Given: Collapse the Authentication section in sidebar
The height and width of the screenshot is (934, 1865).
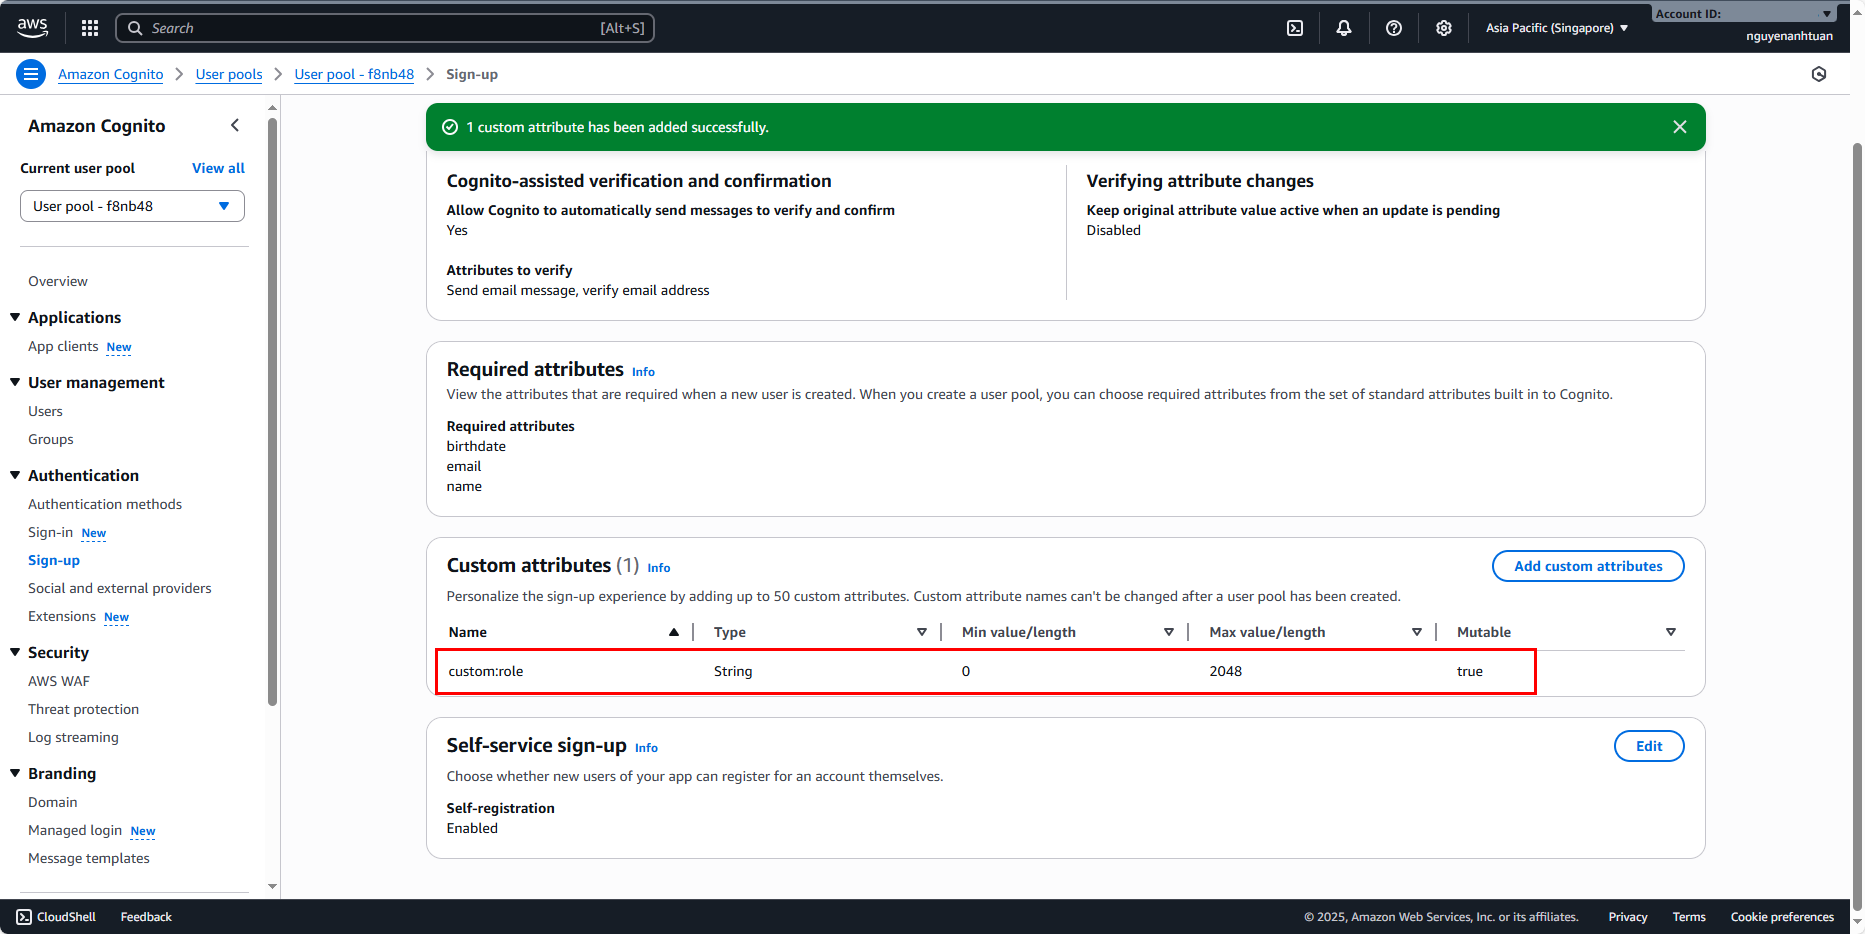Looking at the screenshot, I should click(15, 475).
